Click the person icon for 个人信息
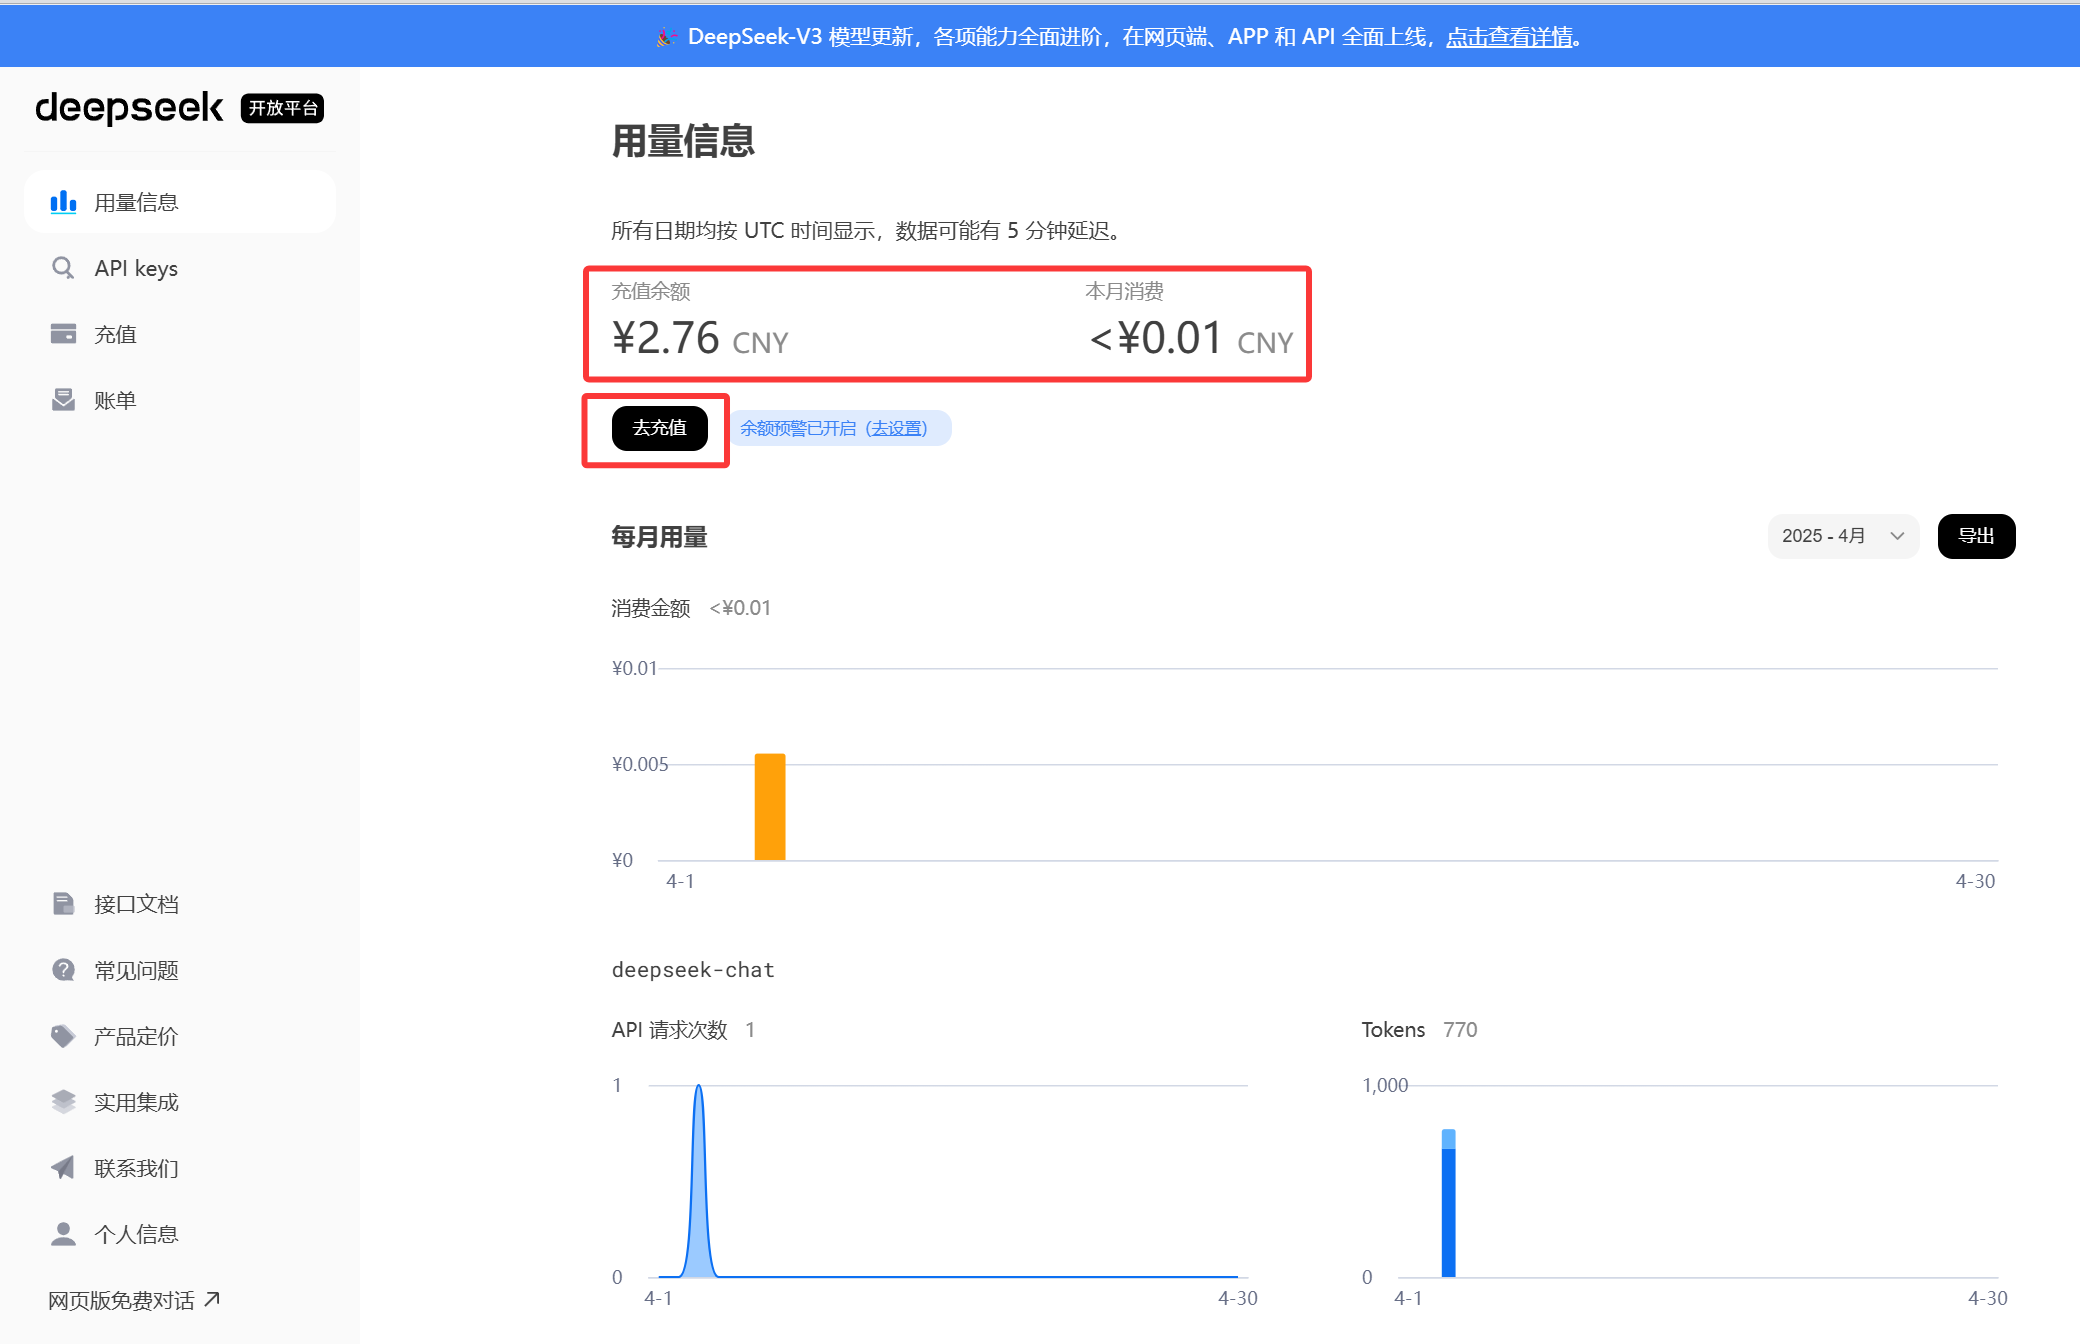This screenshot has width=2080, height=1344. coord(63,1234)
